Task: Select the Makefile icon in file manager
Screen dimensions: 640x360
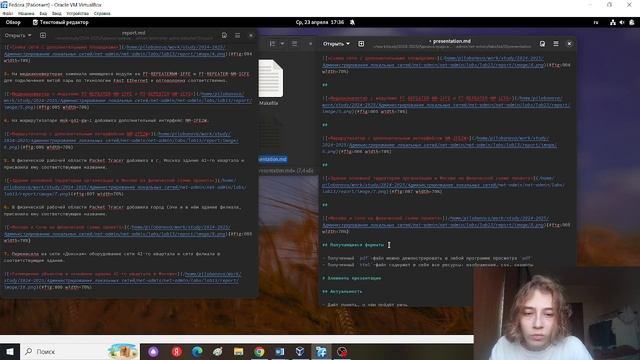Action: click(x=270, y=78)
